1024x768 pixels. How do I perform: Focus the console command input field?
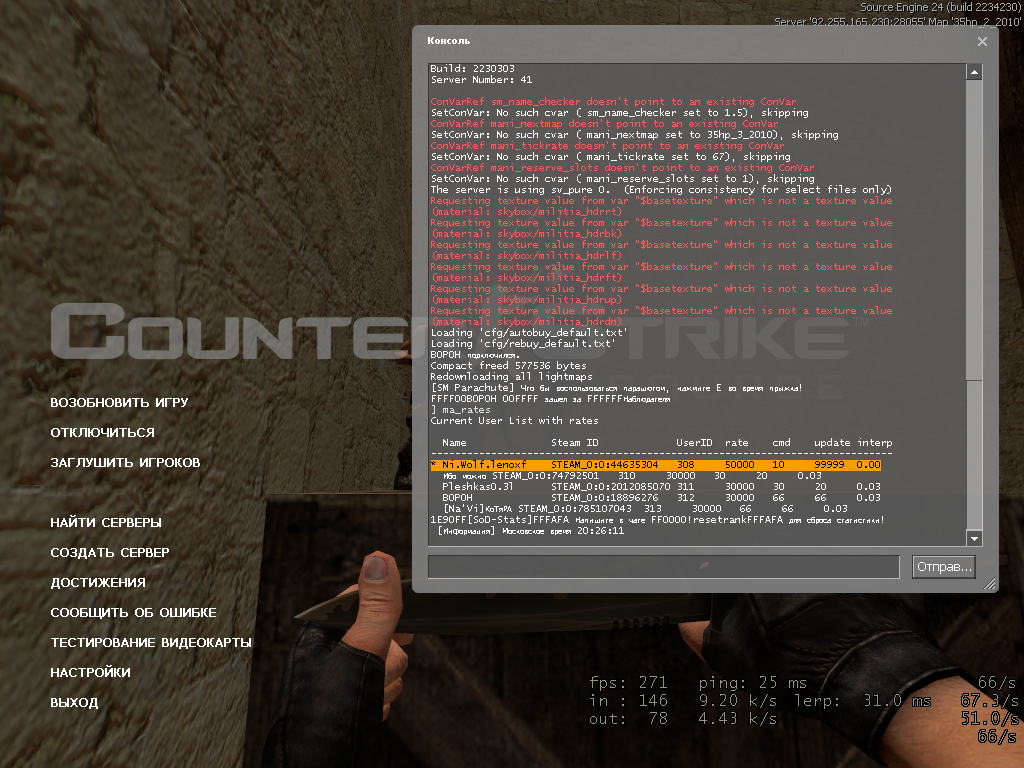tap(664, 567)
